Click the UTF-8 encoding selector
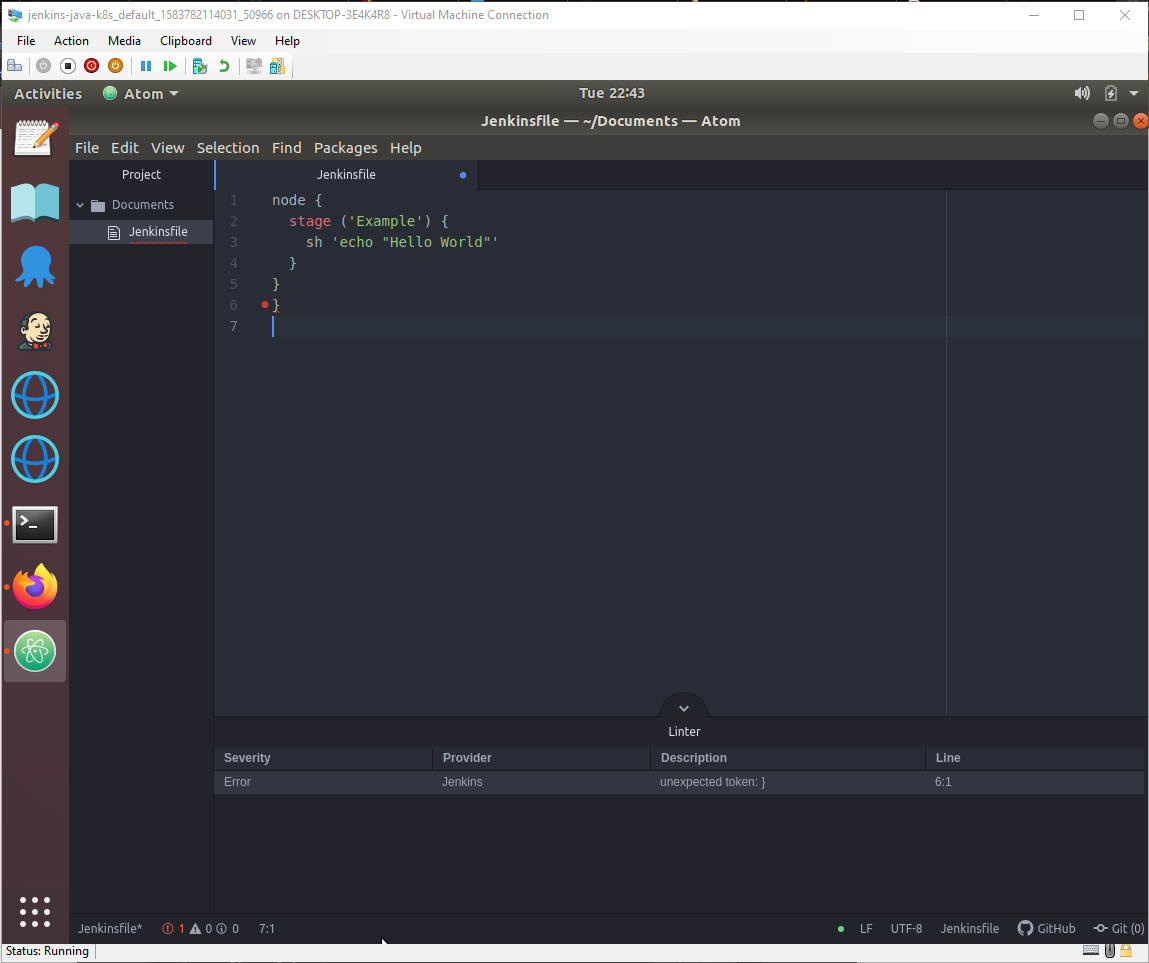The width and height of the screenshot is (1149, 963). pyautogui.click(x=906, y=928)
